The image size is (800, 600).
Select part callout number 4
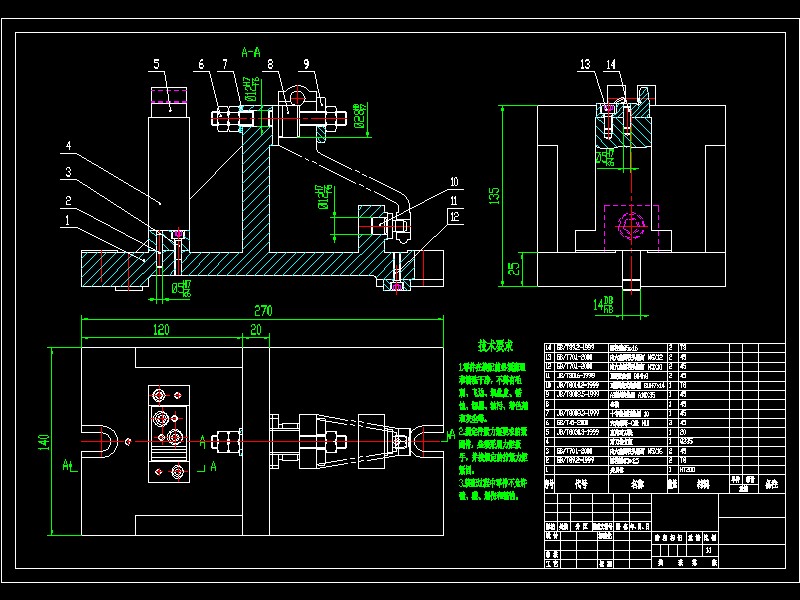(x=68, y=145)
